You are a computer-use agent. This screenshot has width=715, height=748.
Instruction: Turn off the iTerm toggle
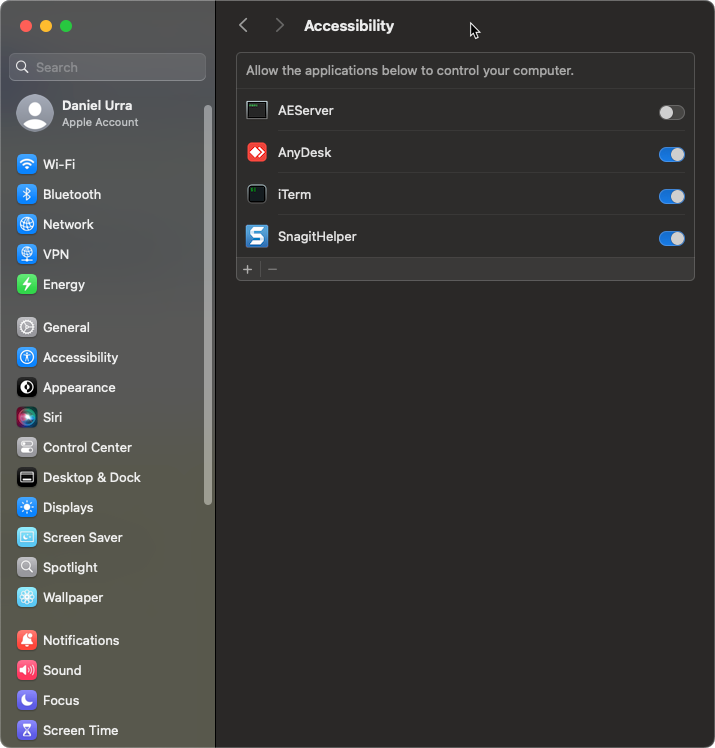pyautogui.click(x=672, y=197)
